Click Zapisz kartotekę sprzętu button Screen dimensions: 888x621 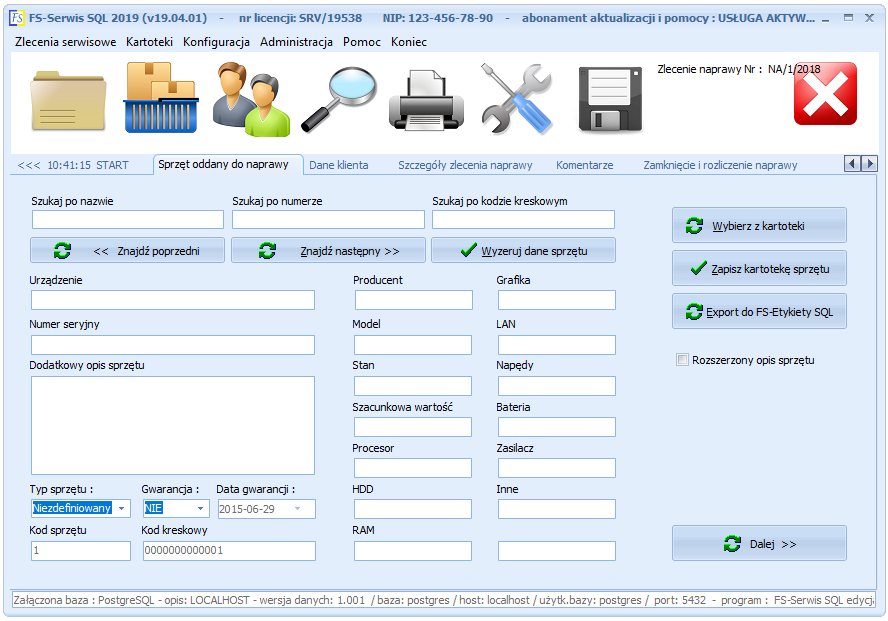759,268
